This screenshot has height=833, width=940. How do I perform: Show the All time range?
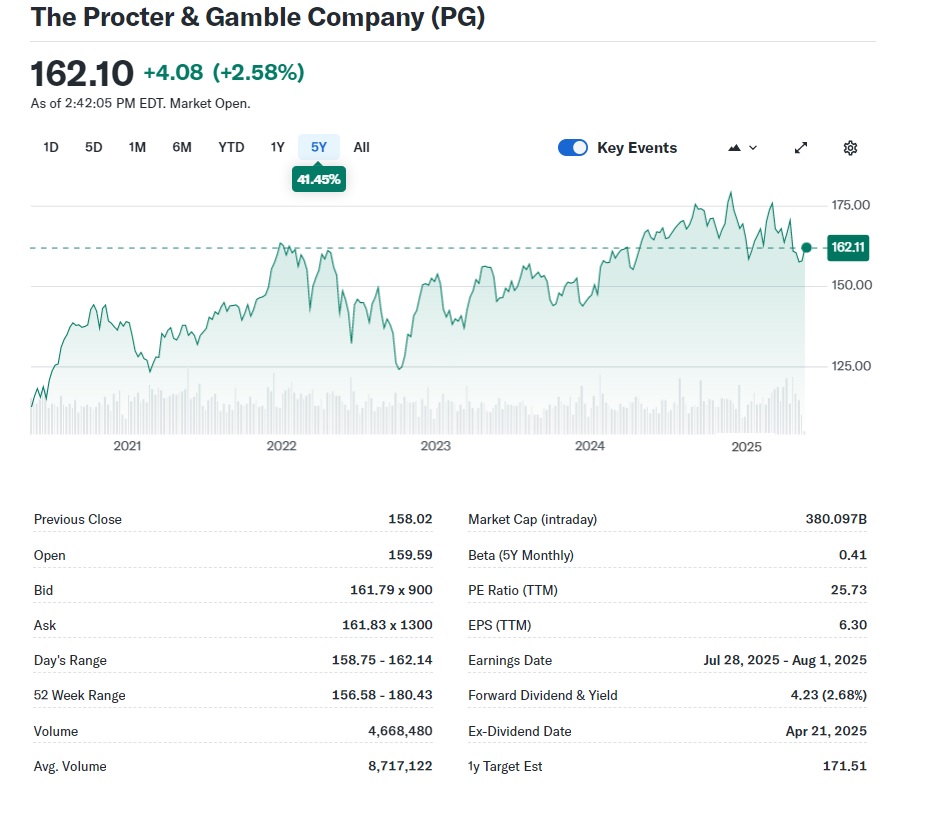tap(361, 147)
